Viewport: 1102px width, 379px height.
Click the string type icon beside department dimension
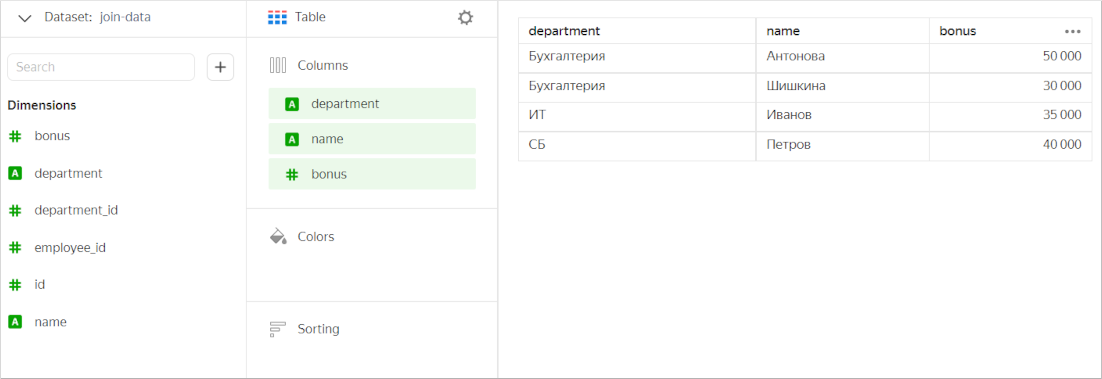click(15, 173)
